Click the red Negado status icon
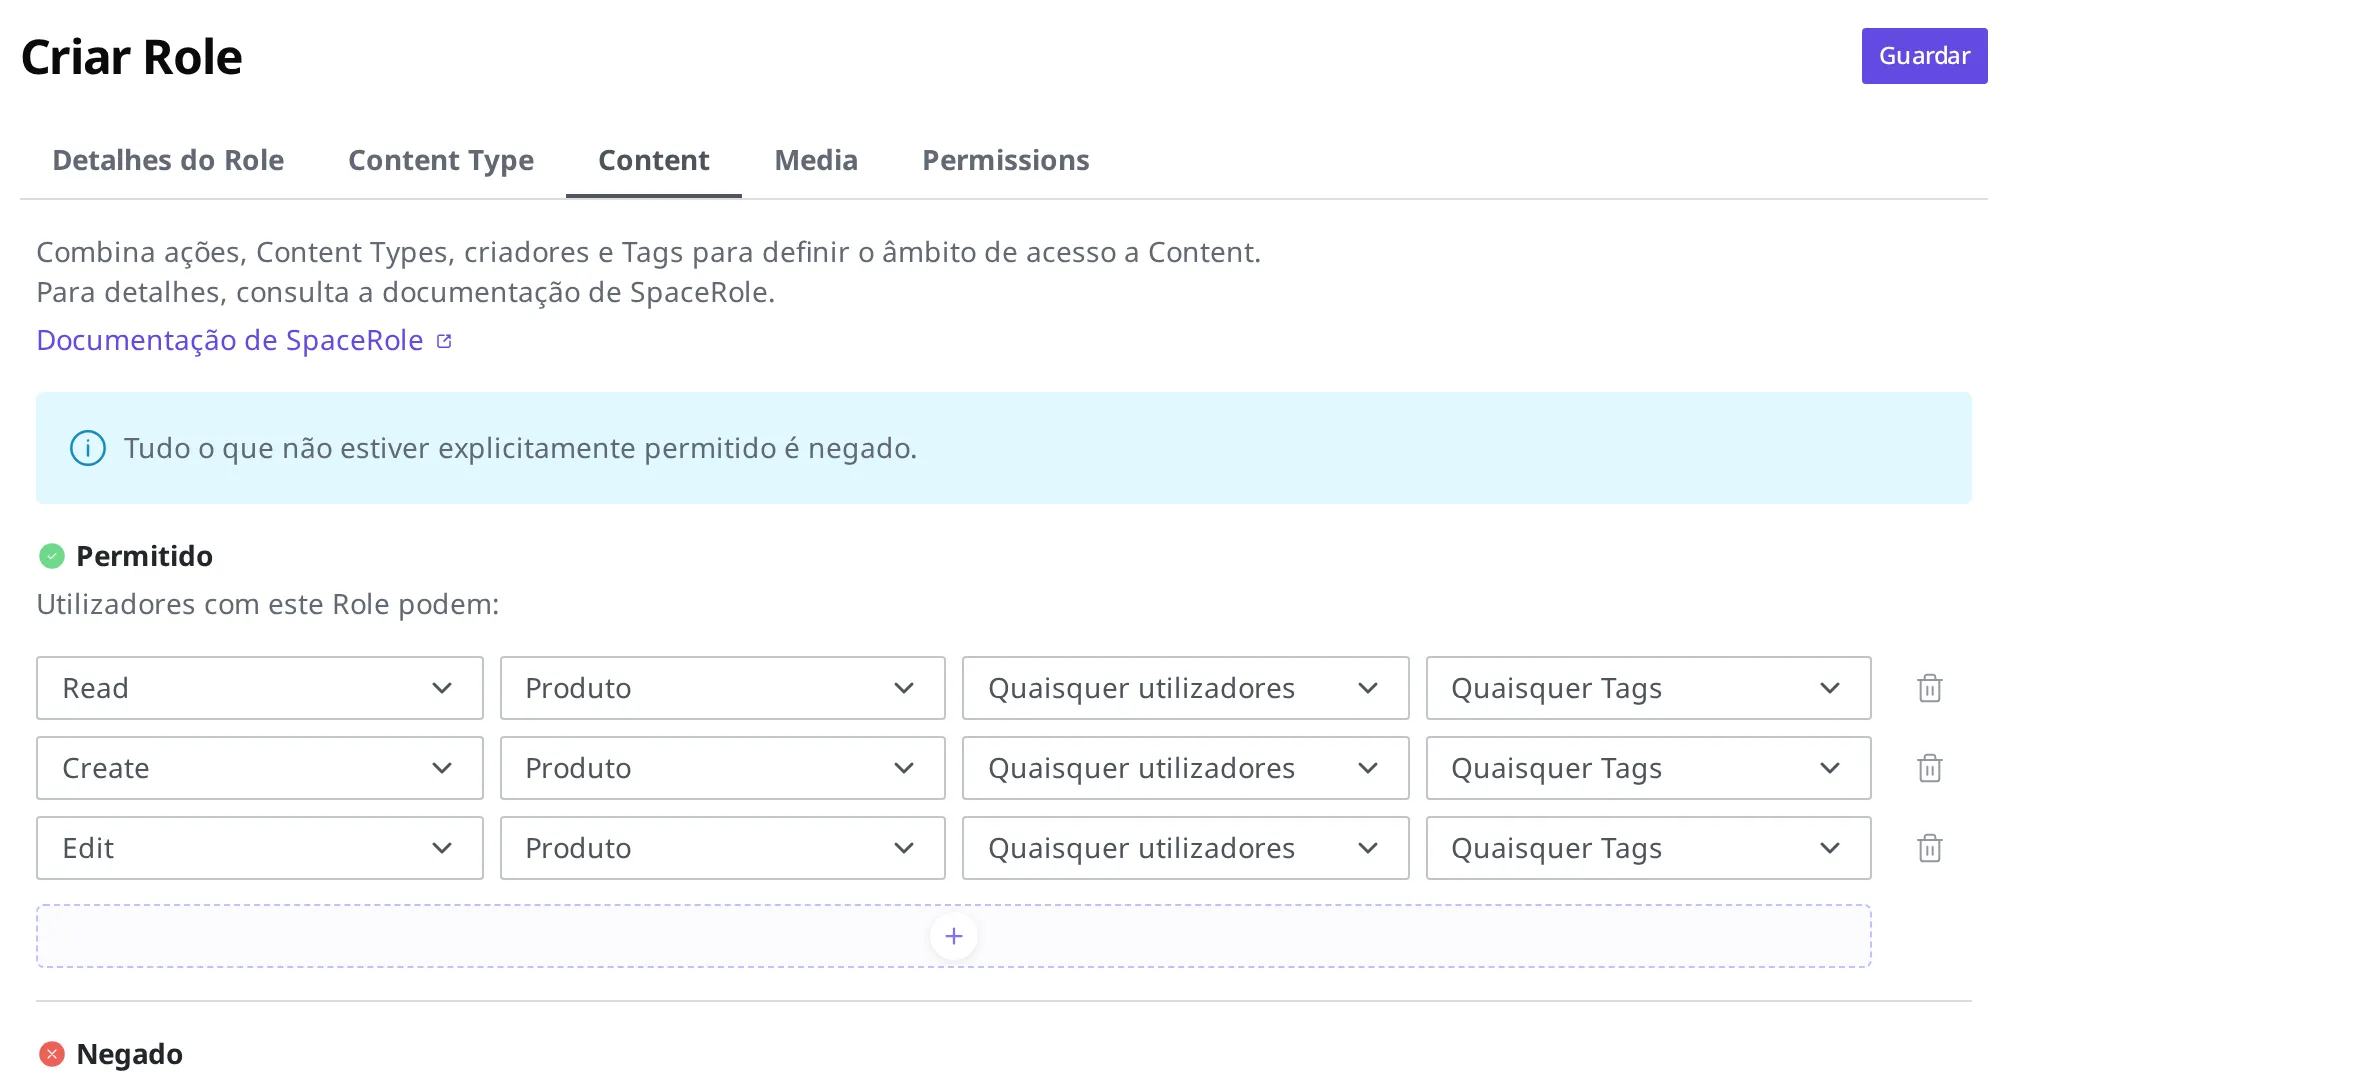Screen dimensions: 2356x1080 click(x=52, y=1054)
